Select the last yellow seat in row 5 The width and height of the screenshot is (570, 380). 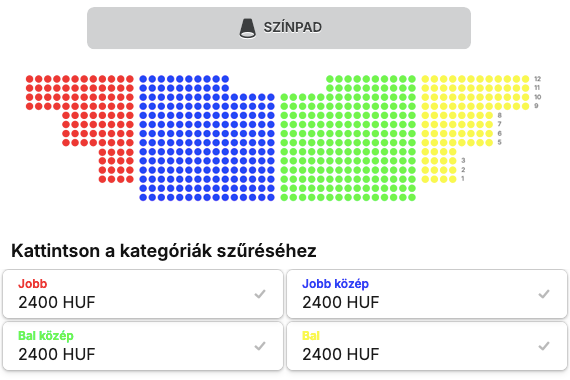tap(489, 143)
